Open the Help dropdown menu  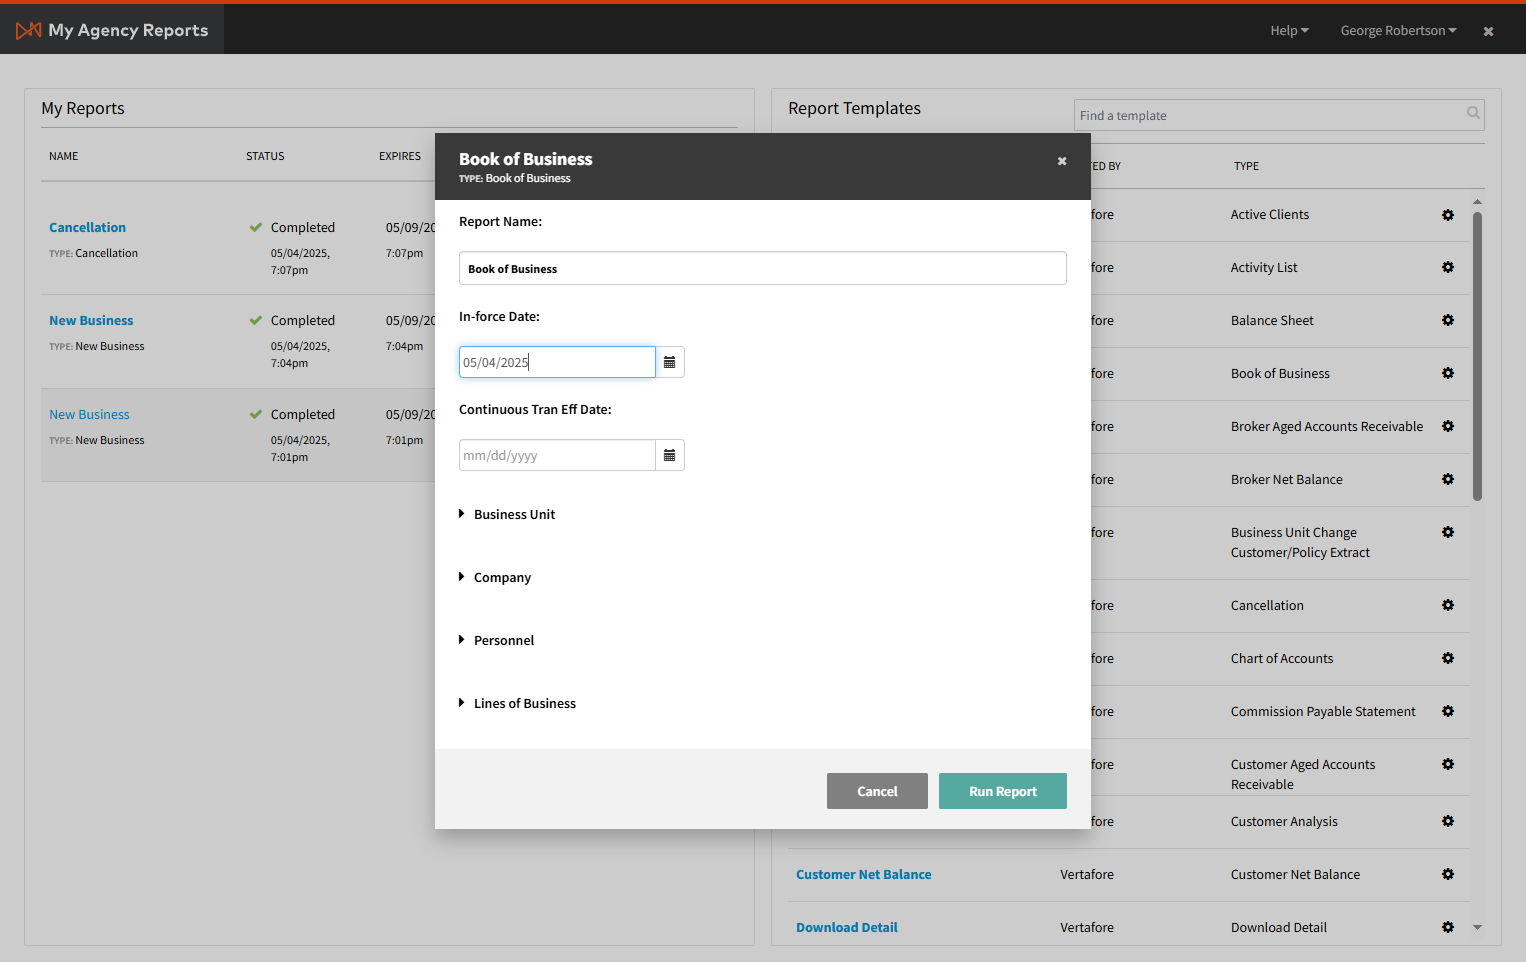pos(1289,30)
